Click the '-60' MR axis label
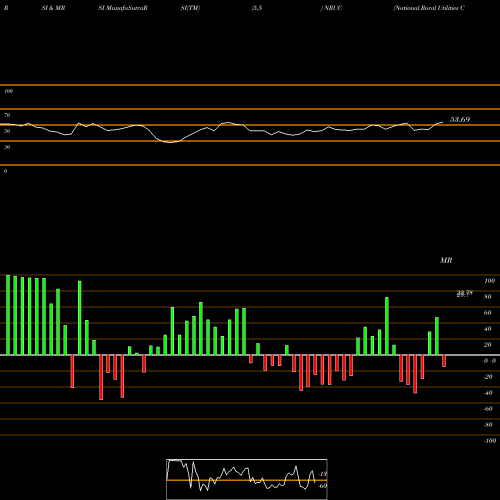Screen dimensions: 500x500 [x=488, y=409]
